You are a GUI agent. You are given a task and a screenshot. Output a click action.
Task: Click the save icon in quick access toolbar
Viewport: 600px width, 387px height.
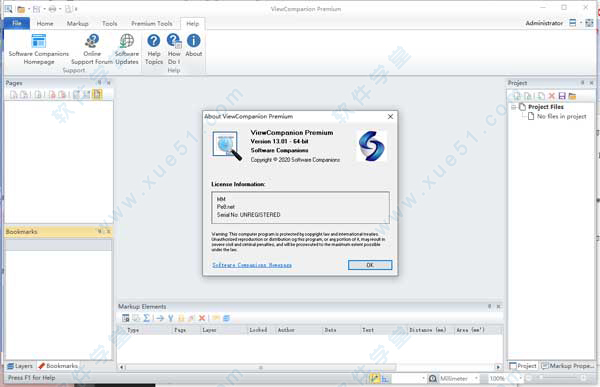pos(36,9)
